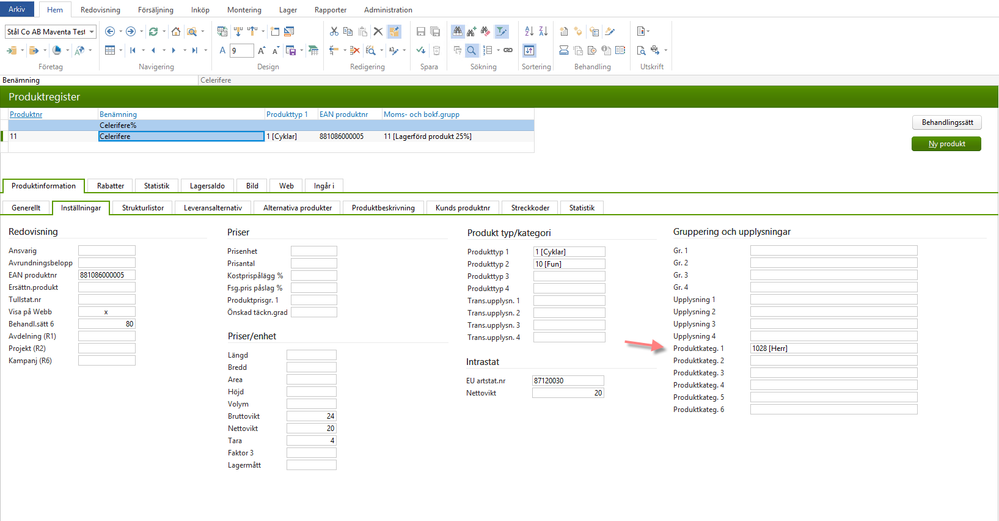
Task: Click the refresh icon in Navigering
Action: point(154,31)
